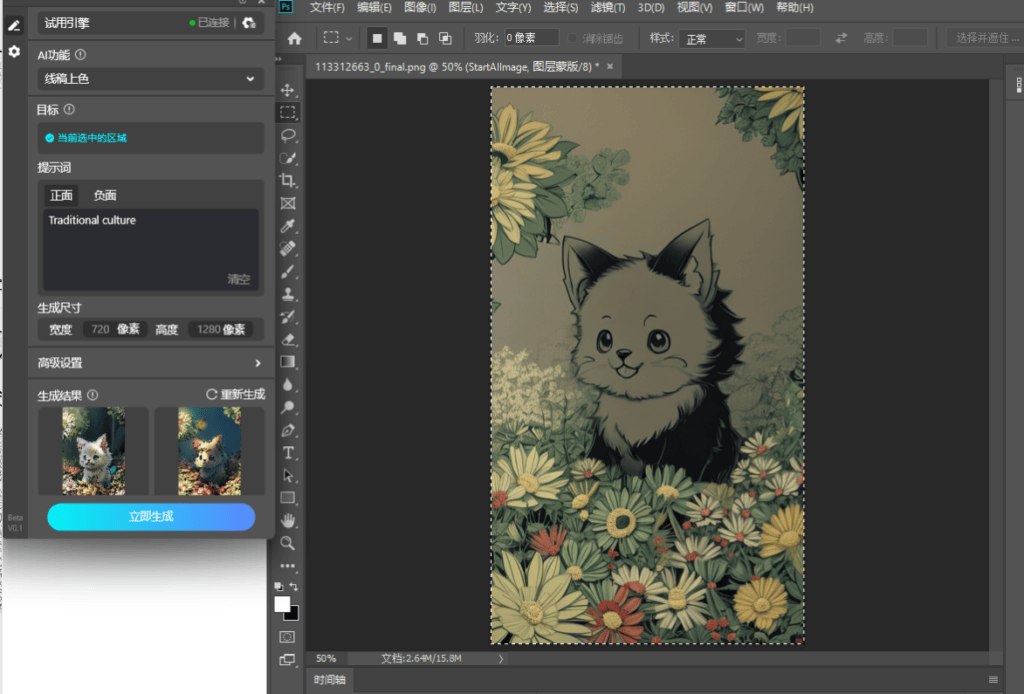Viewport: 1024px width, 694px height.
Task: Switch prompt to 负面 tab
Action: (x=104, y=195)
